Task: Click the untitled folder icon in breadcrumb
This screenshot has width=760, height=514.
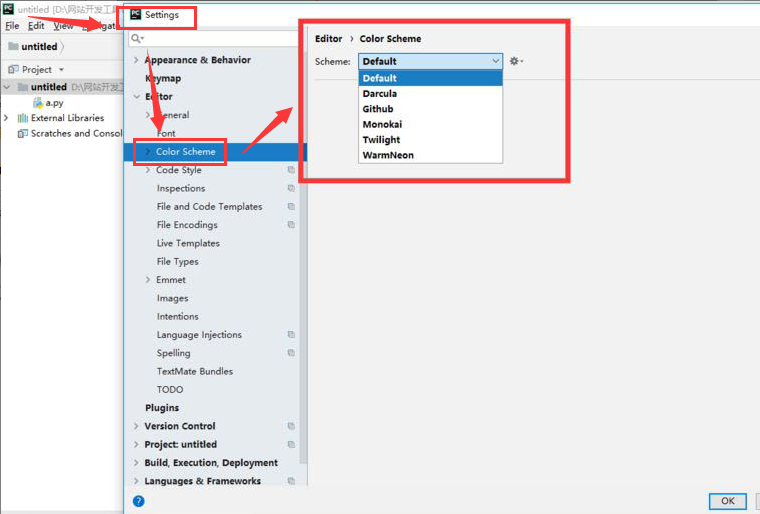Action: pyautogui.click(x=14, y=47)
